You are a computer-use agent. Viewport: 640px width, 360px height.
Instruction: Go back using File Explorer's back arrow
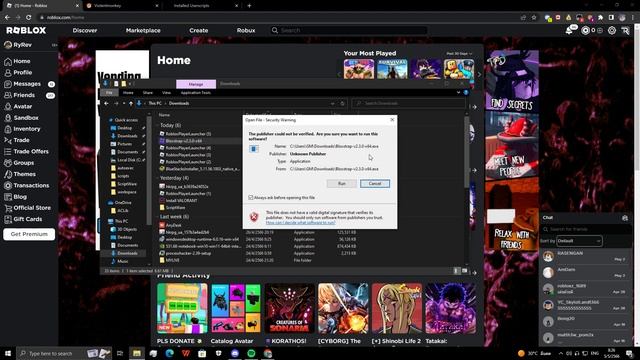107,103
